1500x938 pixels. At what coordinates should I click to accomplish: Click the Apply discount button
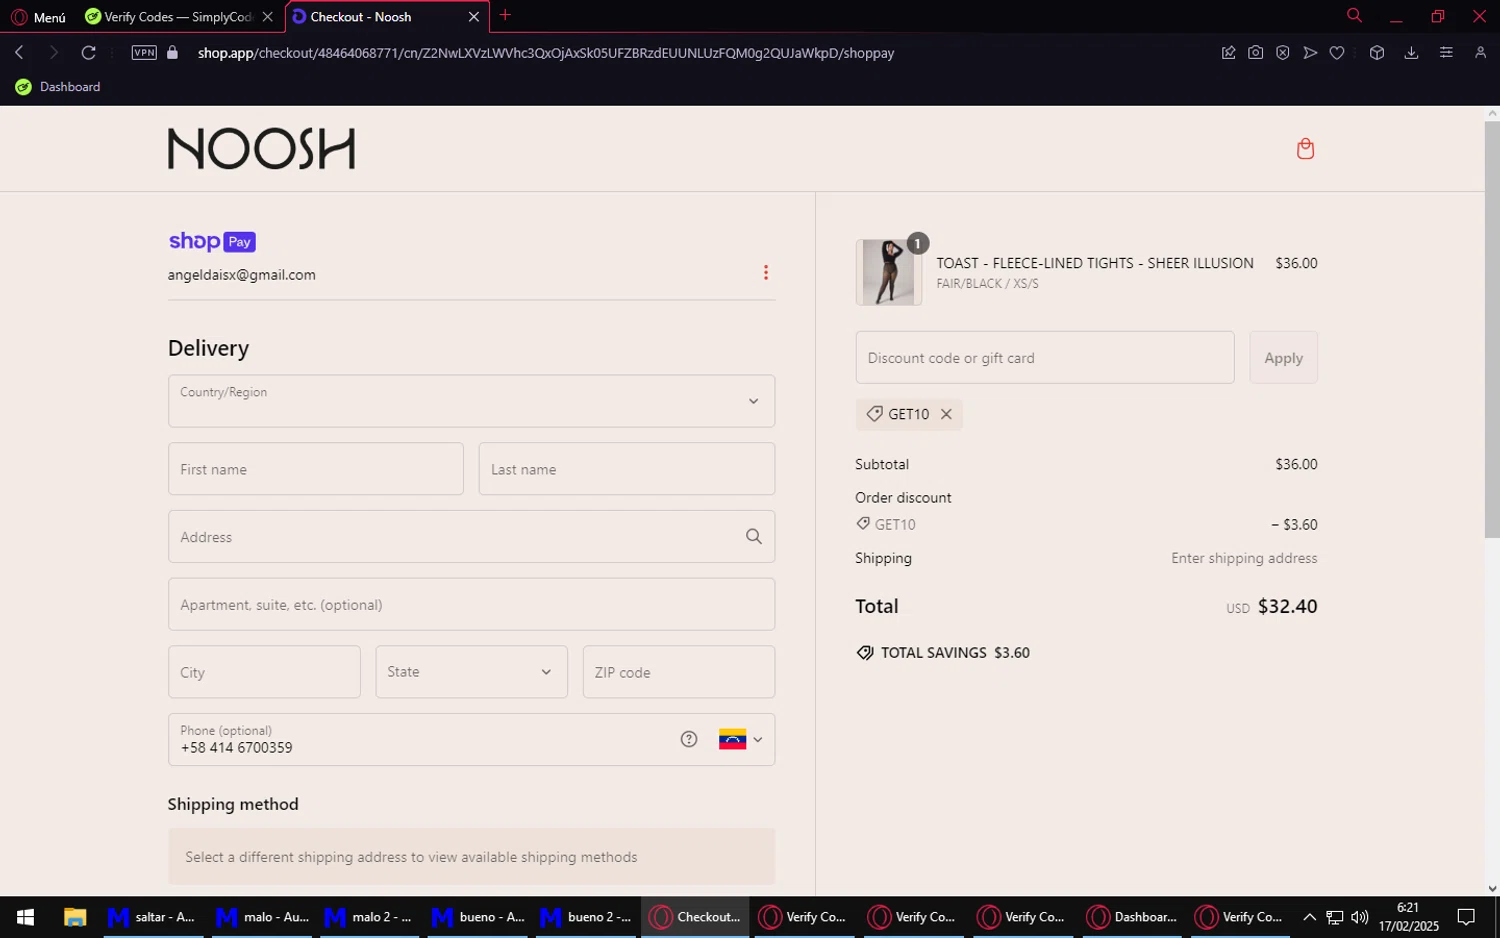click(x=1284, y=357)
